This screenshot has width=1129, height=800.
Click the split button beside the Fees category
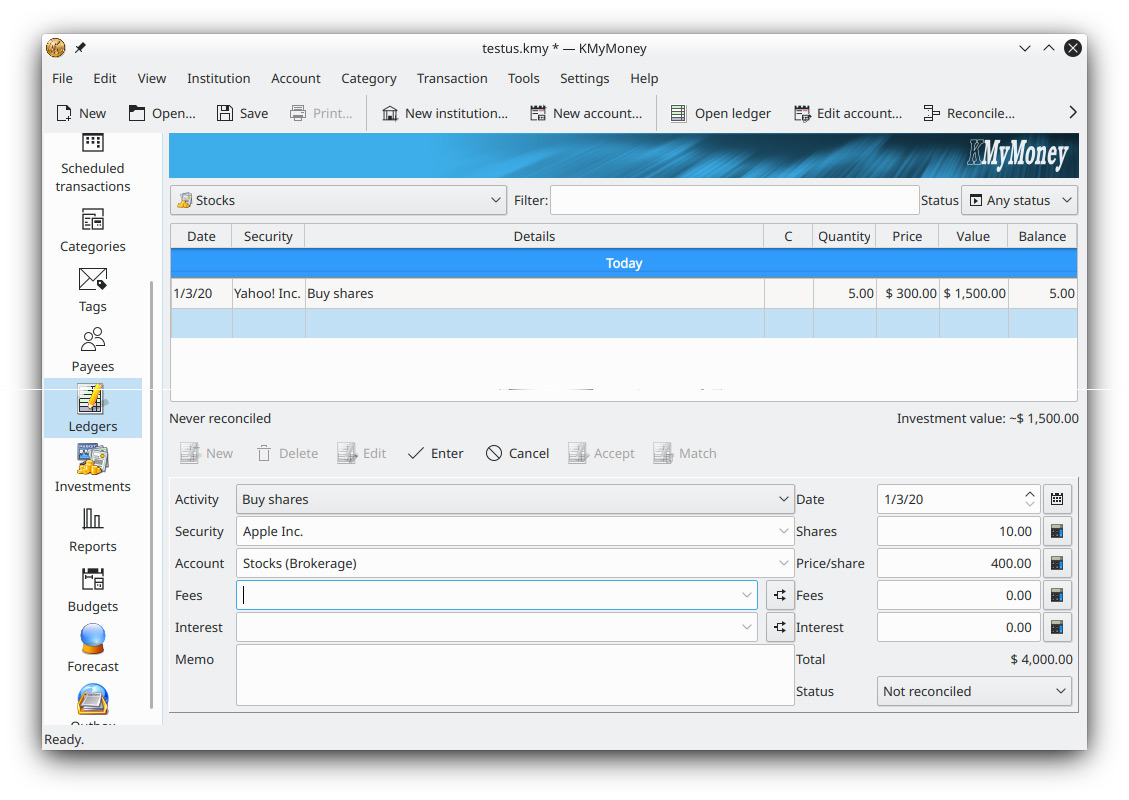(x=780, y=595)
